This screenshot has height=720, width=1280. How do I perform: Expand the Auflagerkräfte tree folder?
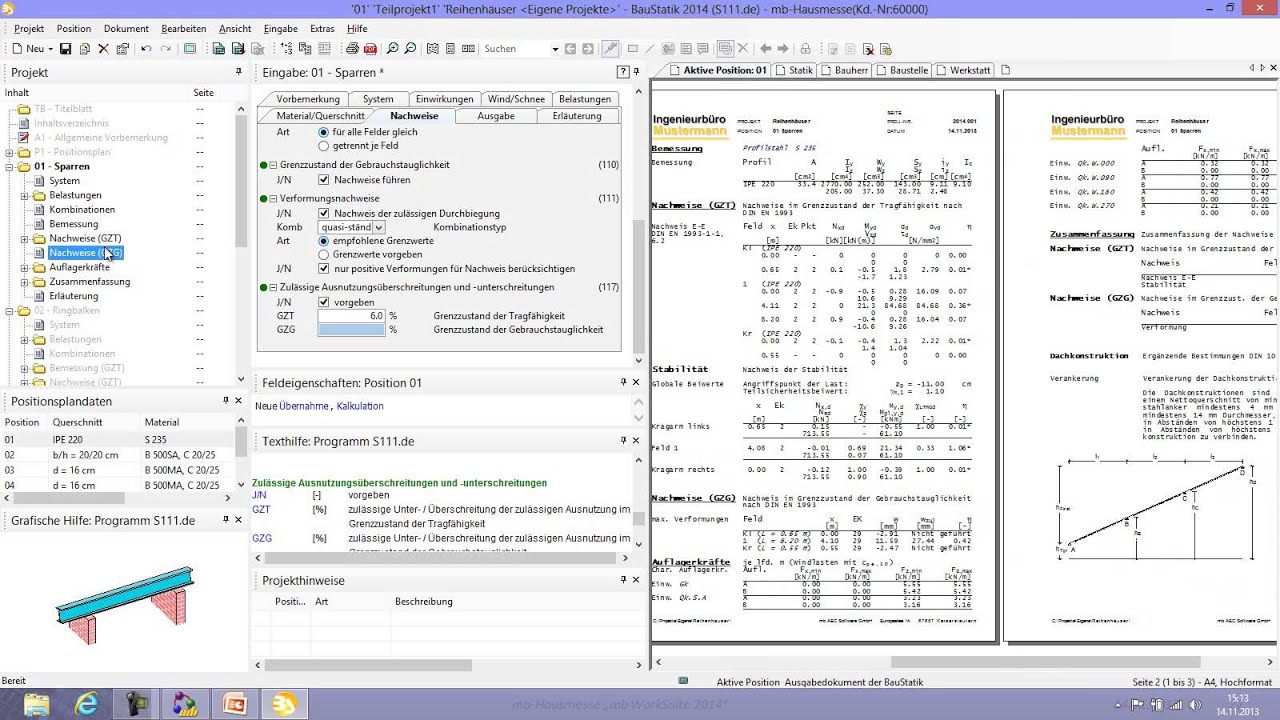coord(25,268)
